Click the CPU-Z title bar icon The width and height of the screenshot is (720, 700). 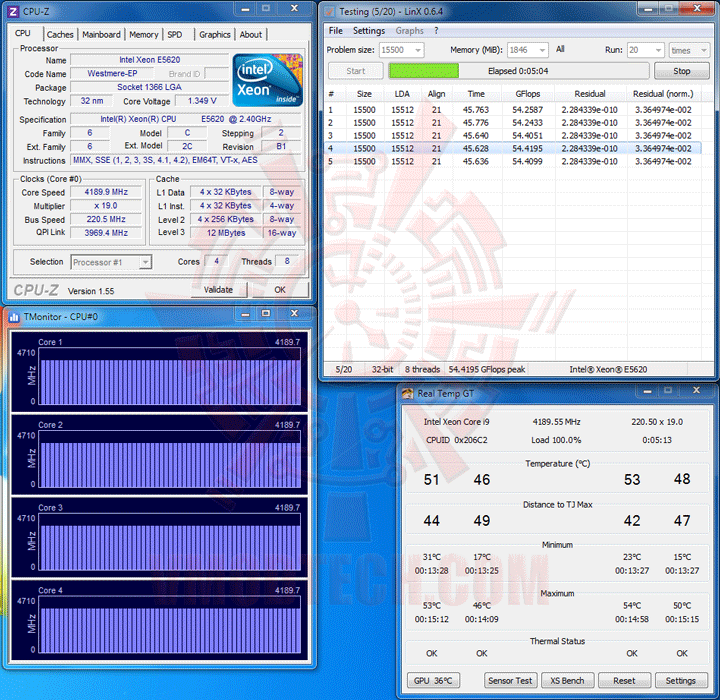(x=13, y=11)
